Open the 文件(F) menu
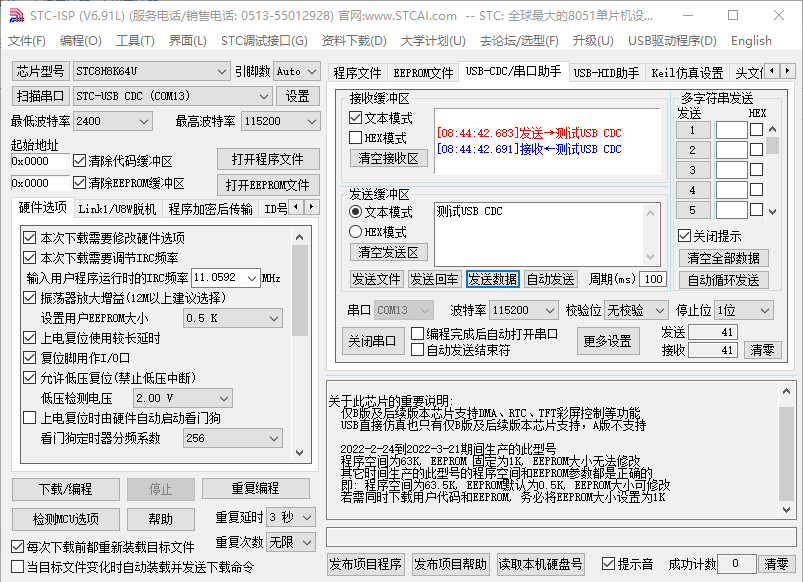 (27, 41)
